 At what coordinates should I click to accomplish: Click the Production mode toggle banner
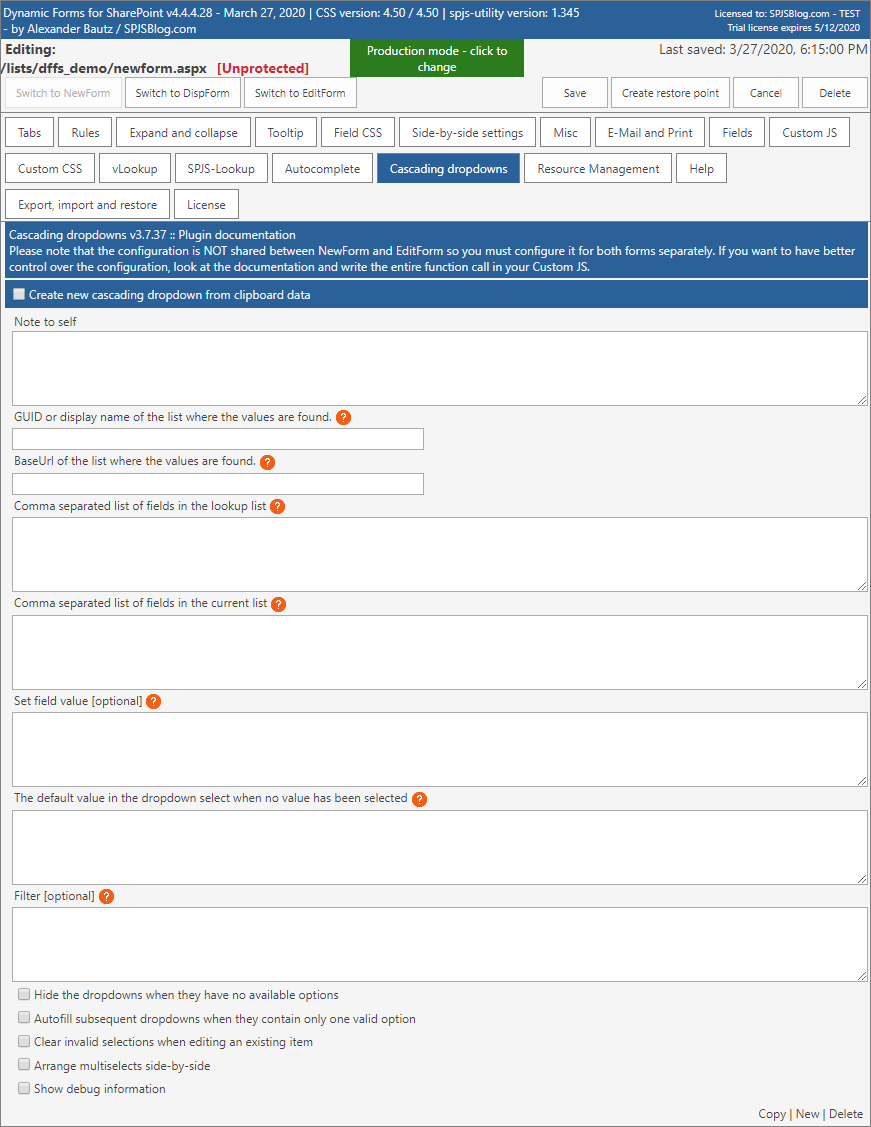(437, 59)
